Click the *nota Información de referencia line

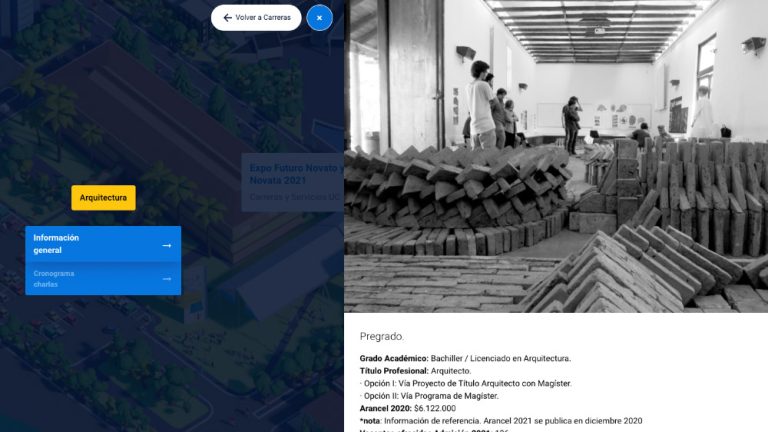(501, 421)
